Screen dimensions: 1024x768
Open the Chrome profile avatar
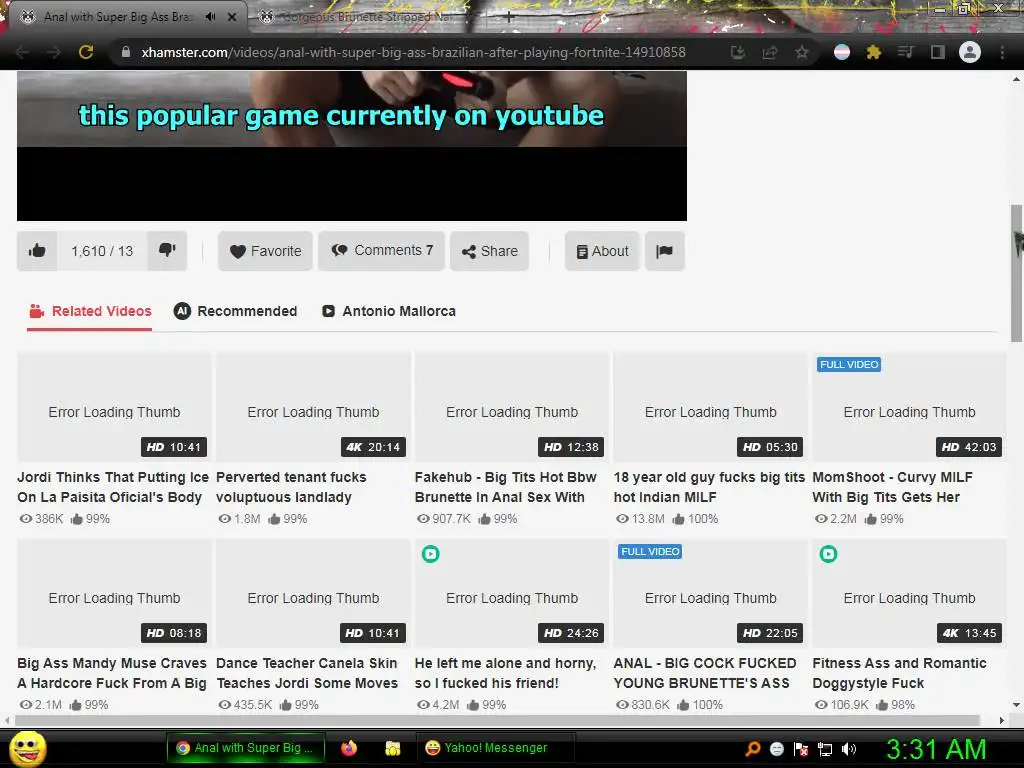pos(970,52)
